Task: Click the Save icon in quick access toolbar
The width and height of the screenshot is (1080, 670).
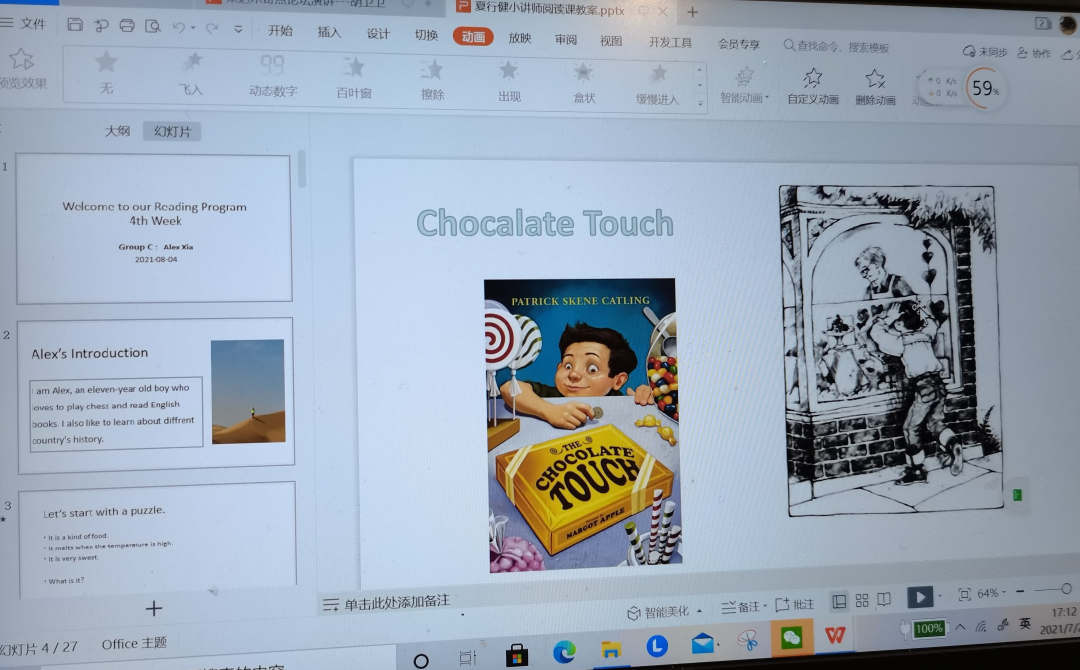Action: pyautogui.click(x=74, y=25)
